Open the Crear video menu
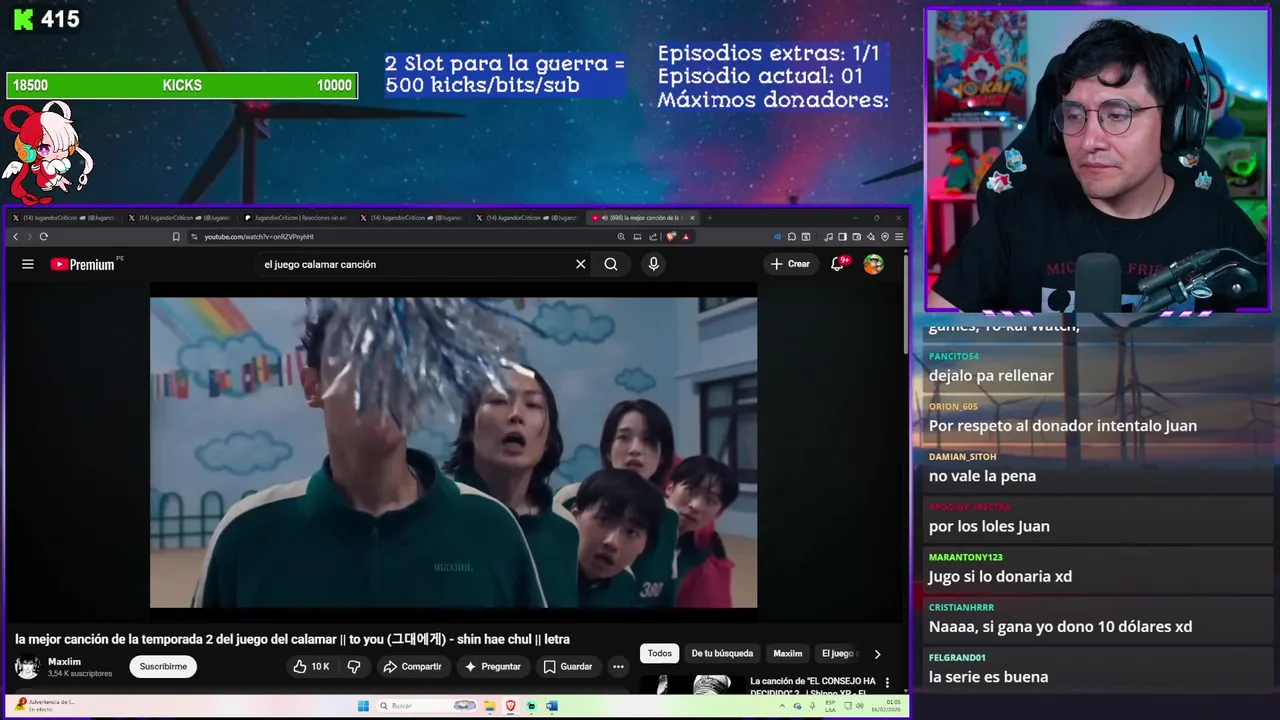 [790, 264]
